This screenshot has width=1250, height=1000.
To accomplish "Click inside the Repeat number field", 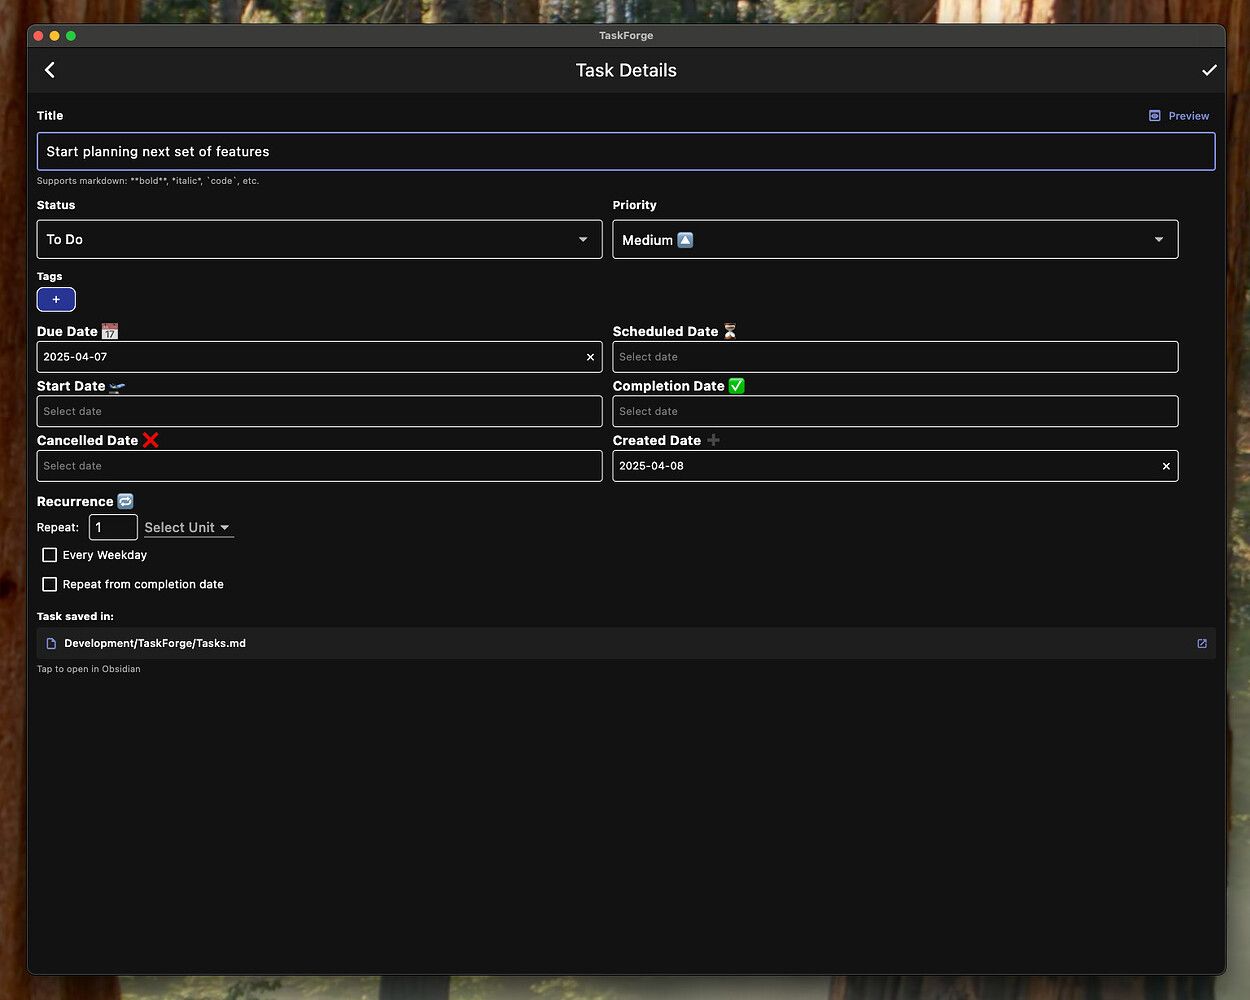I will click(x=113, y=527).
